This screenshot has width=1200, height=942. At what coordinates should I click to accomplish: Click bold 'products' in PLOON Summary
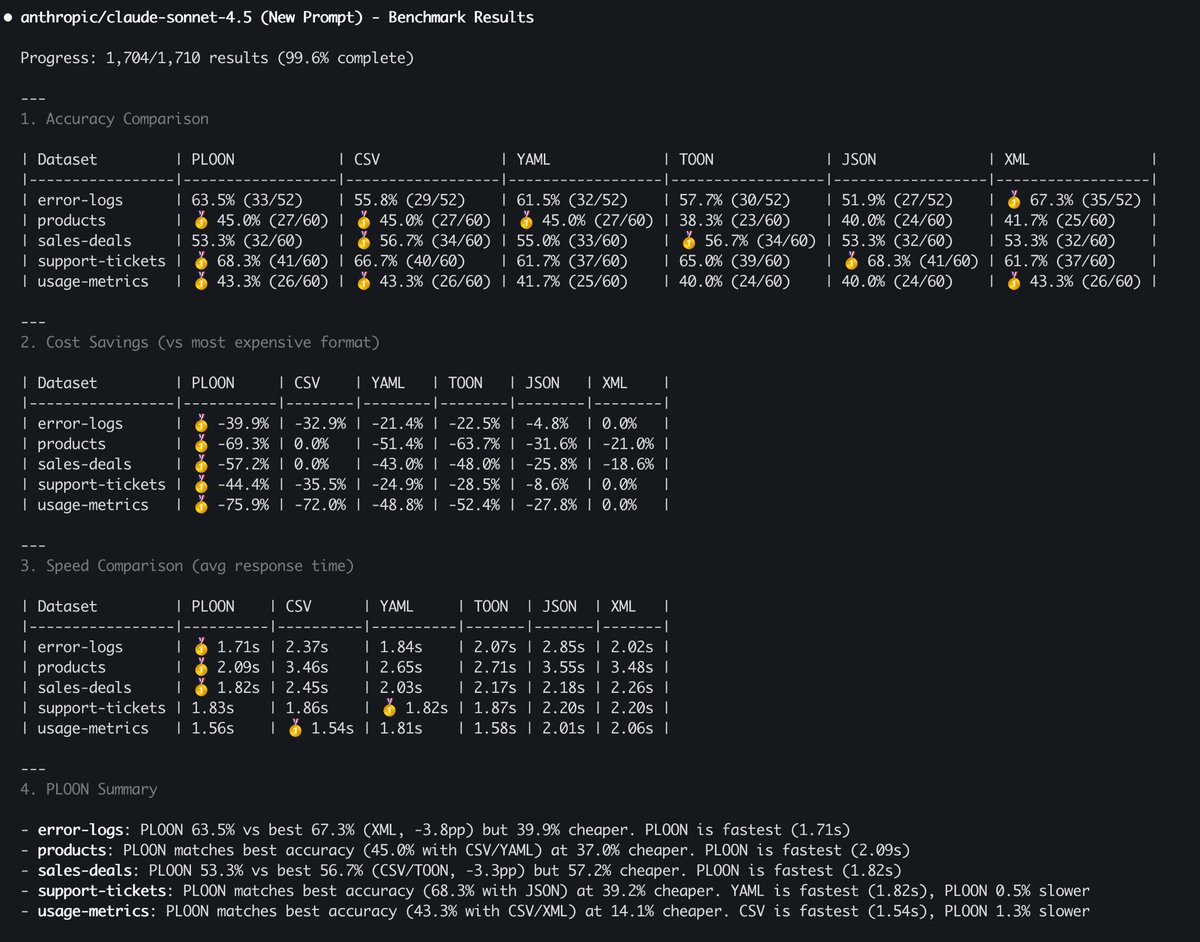pyautogui.click(x=72, y=850)
